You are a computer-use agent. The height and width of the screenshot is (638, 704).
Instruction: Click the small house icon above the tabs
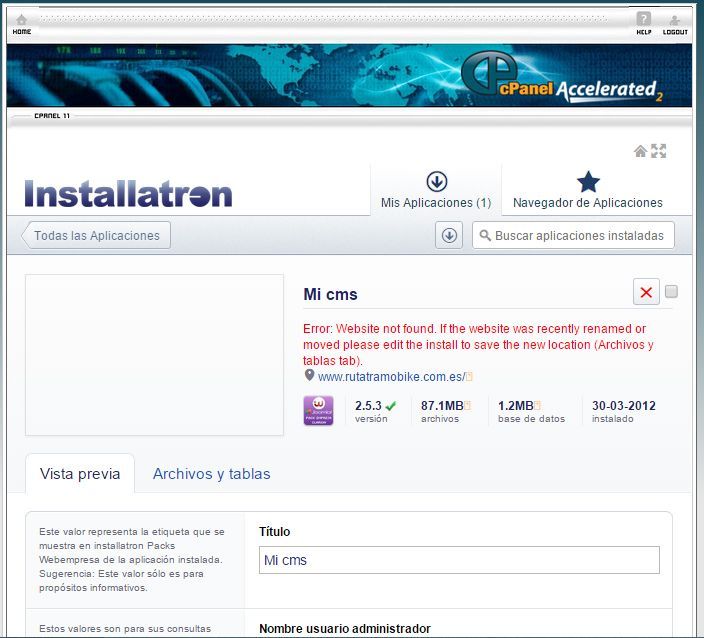tap(640, 151)
